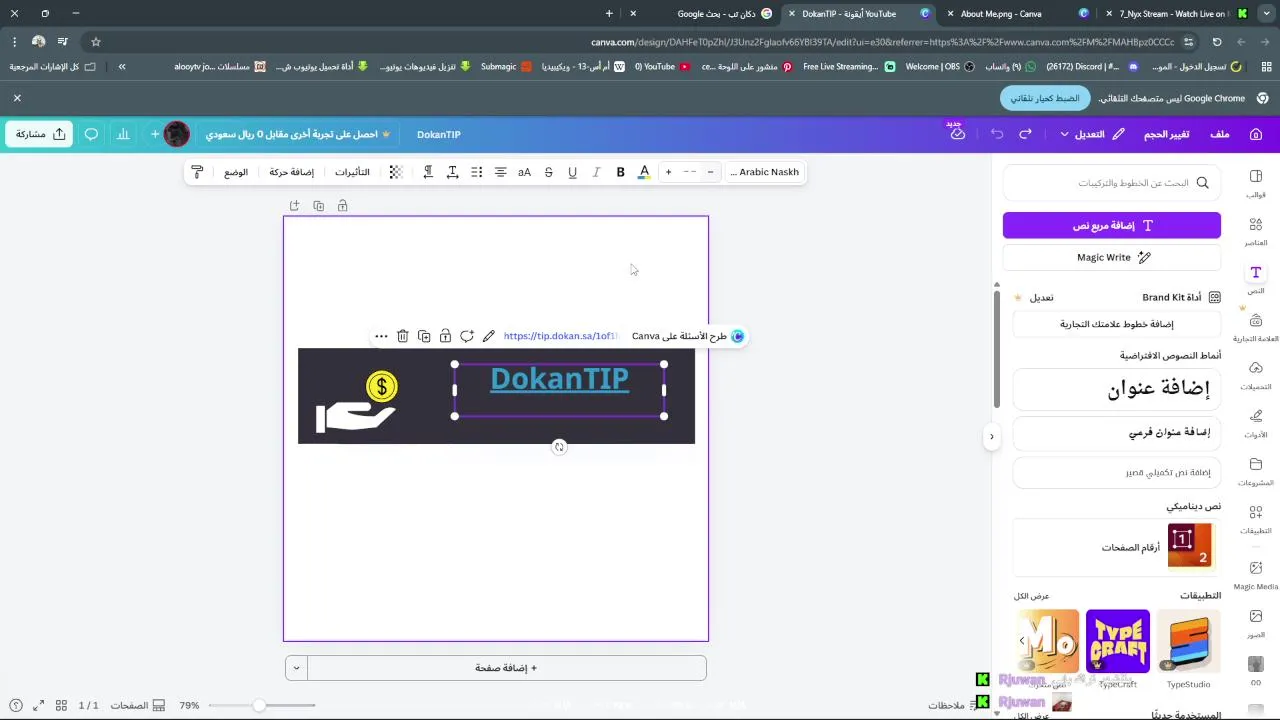1280x720 pixels.
Task: Click the copy style paint roller icon
Action: [x=197, y=172]
